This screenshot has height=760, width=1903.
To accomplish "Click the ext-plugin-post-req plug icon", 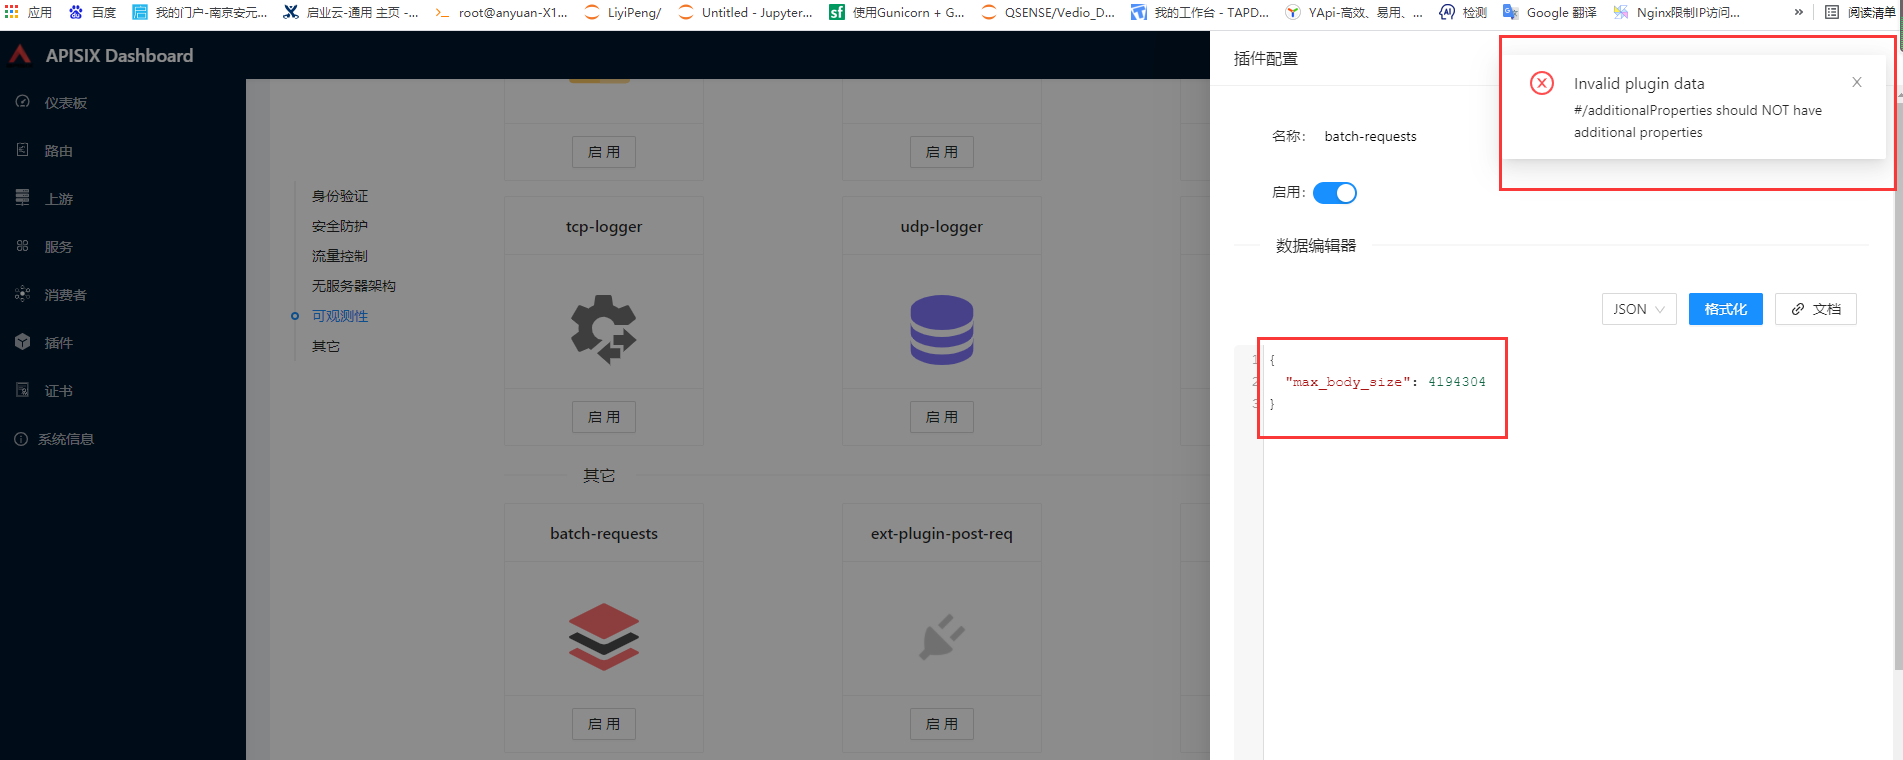I will (942, 636).
